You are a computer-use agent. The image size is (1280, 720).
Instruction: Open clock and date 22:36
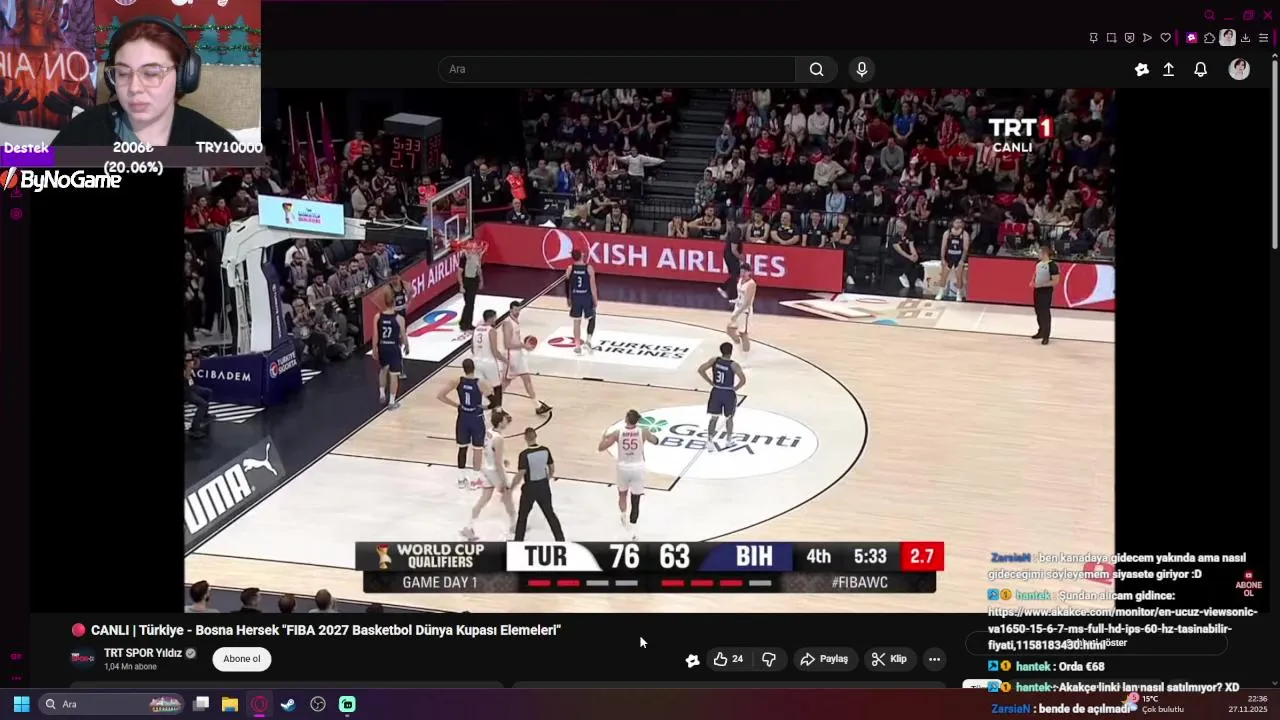1248,704
